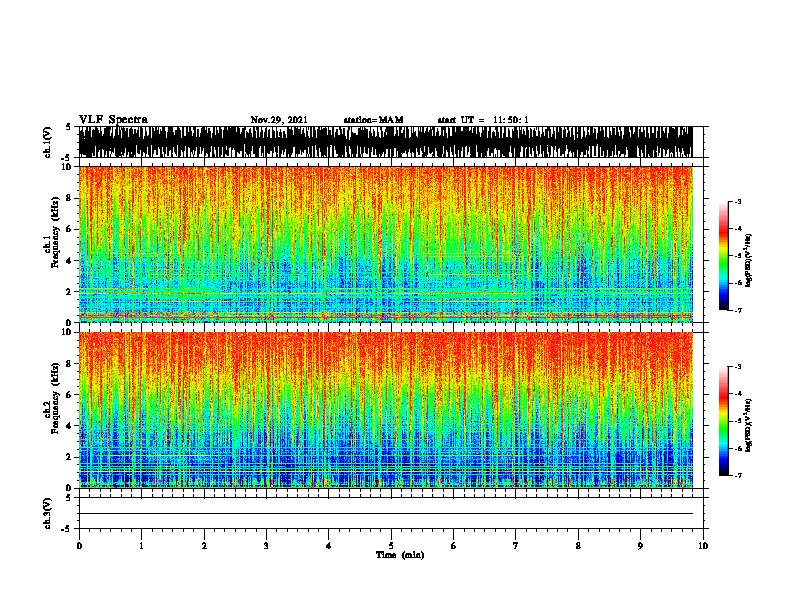The width and height of the screenshot is (792, 612).
Task: Click time axis tick label "3"
Action: pos(266,546)
